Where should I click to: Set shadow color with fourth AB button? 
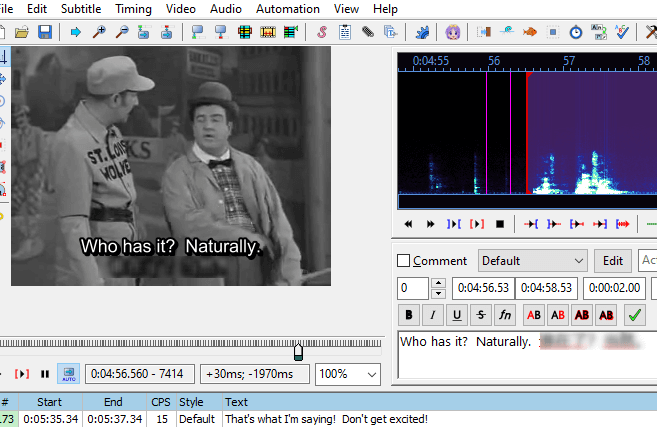pos(606,315)
